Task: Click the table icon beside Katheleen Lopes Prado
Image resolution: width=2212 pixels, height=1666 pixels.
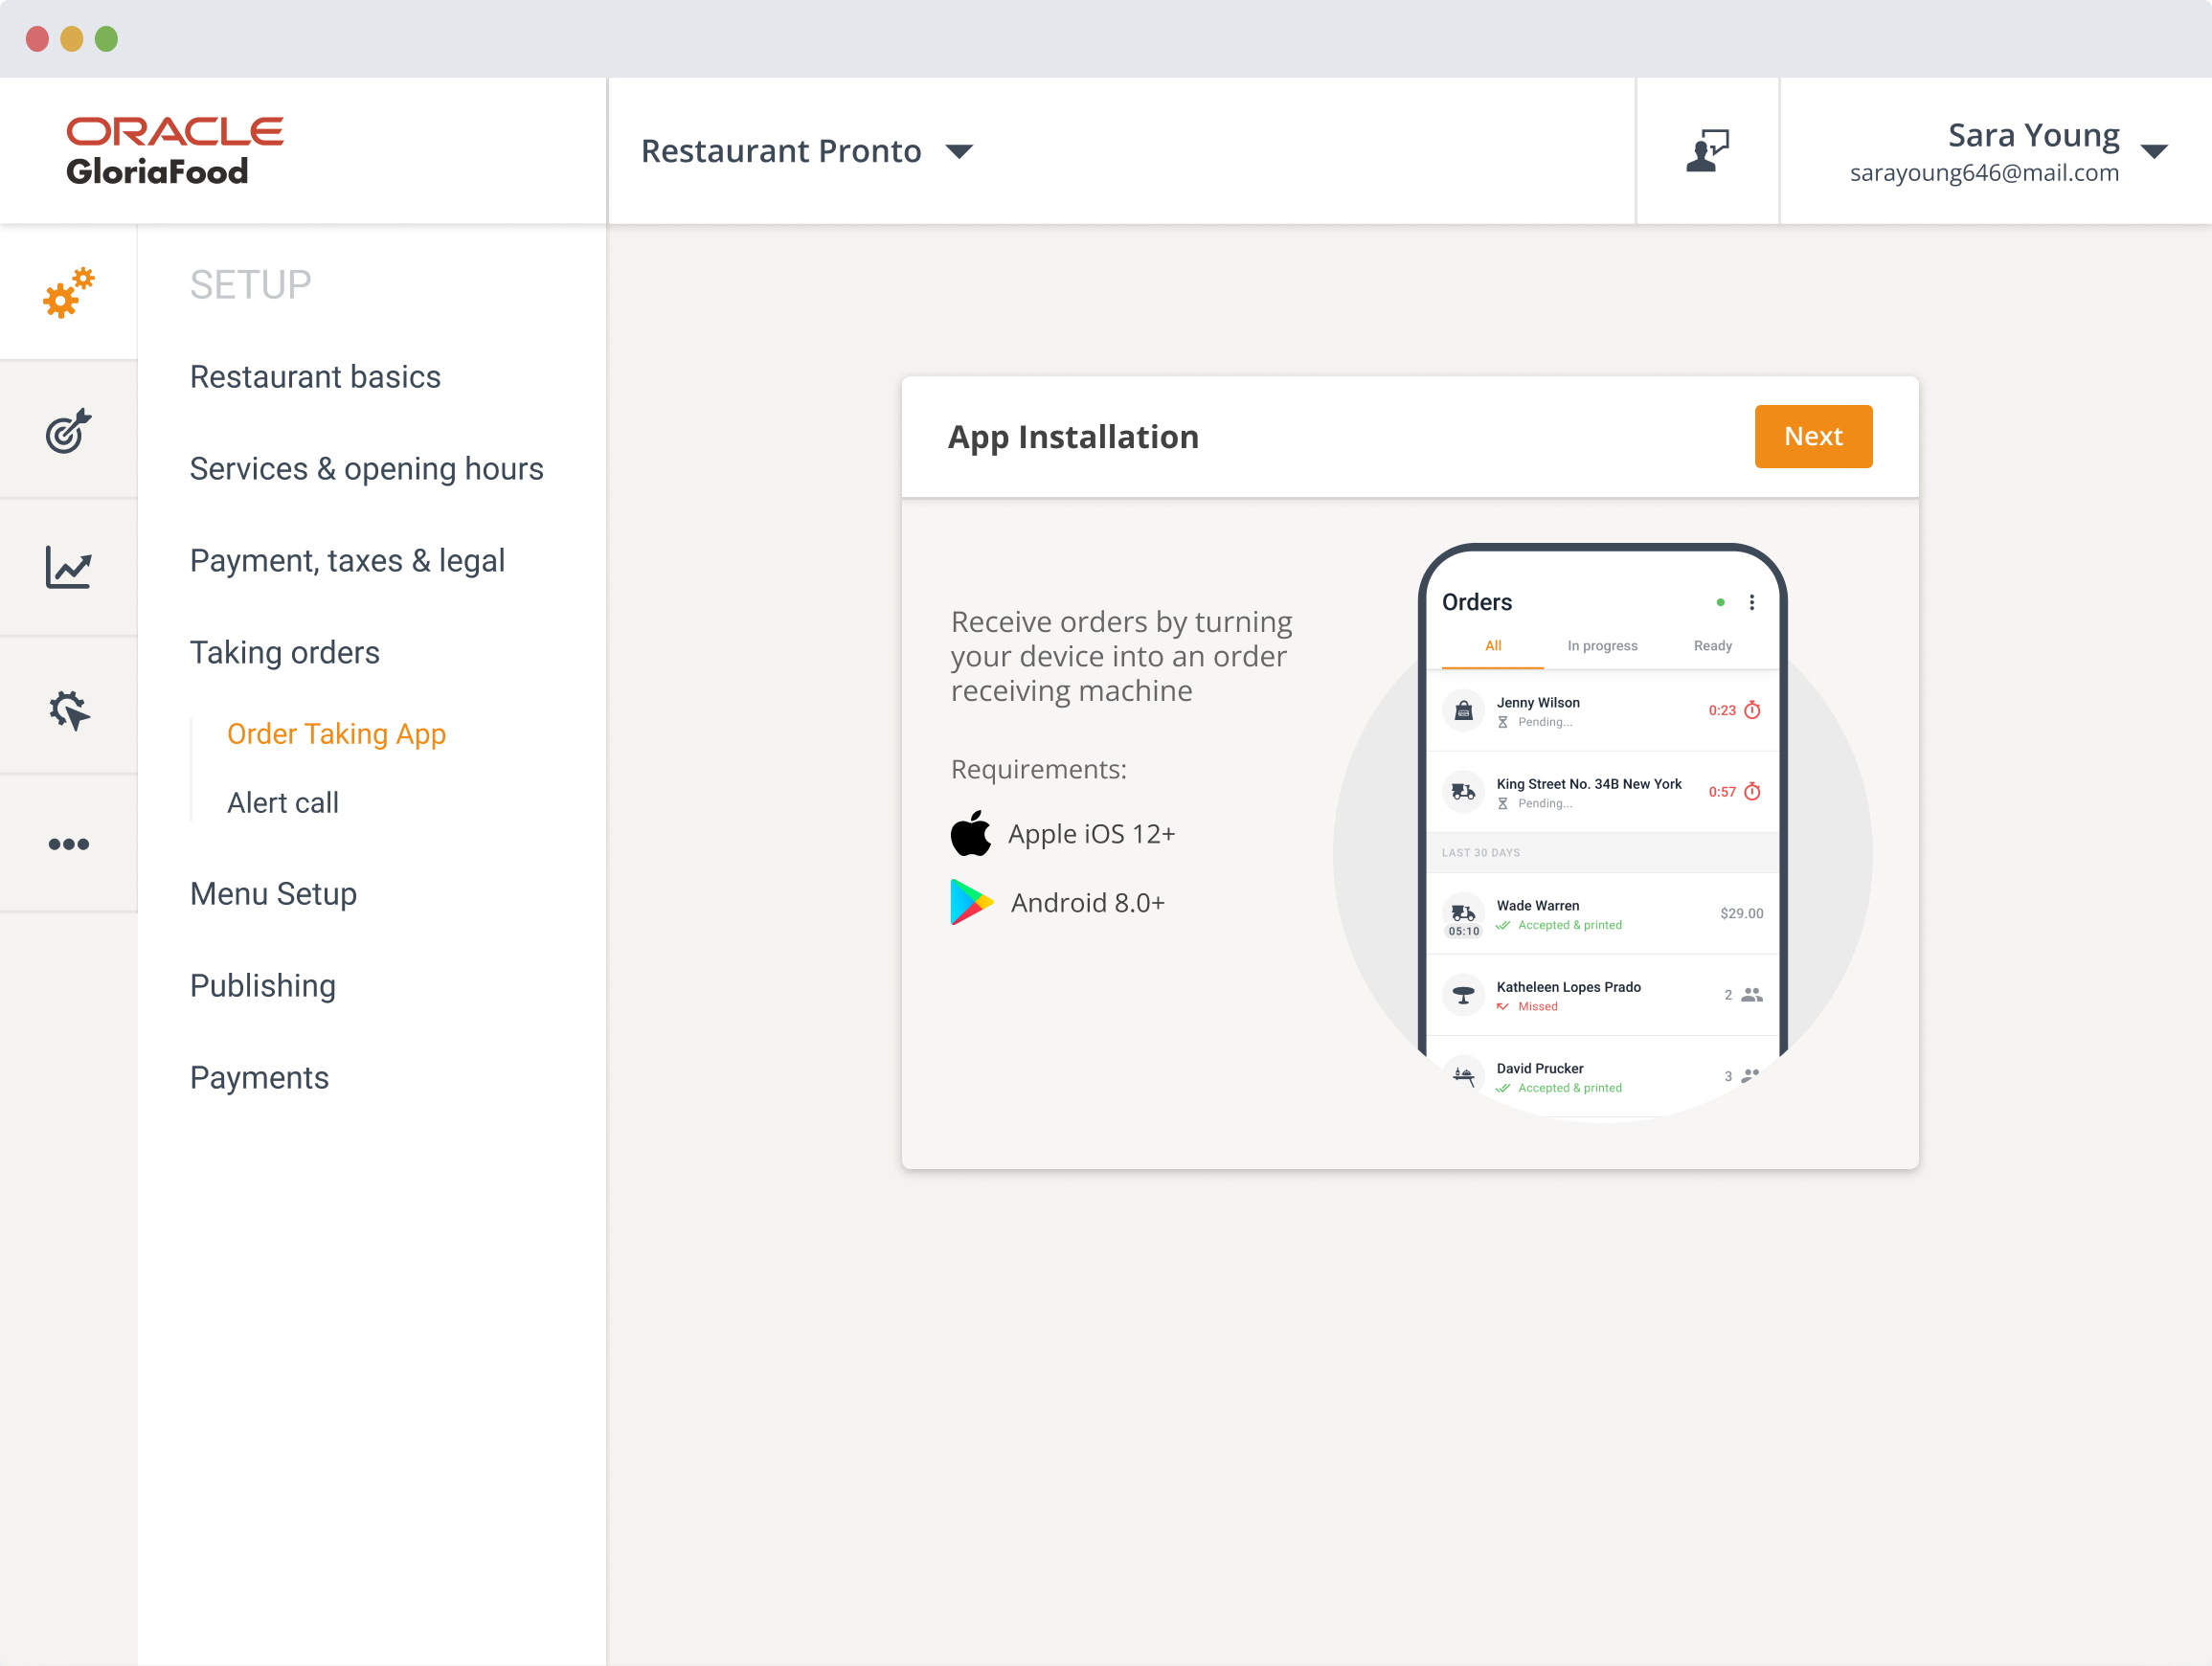Action: coord(1463,993)
